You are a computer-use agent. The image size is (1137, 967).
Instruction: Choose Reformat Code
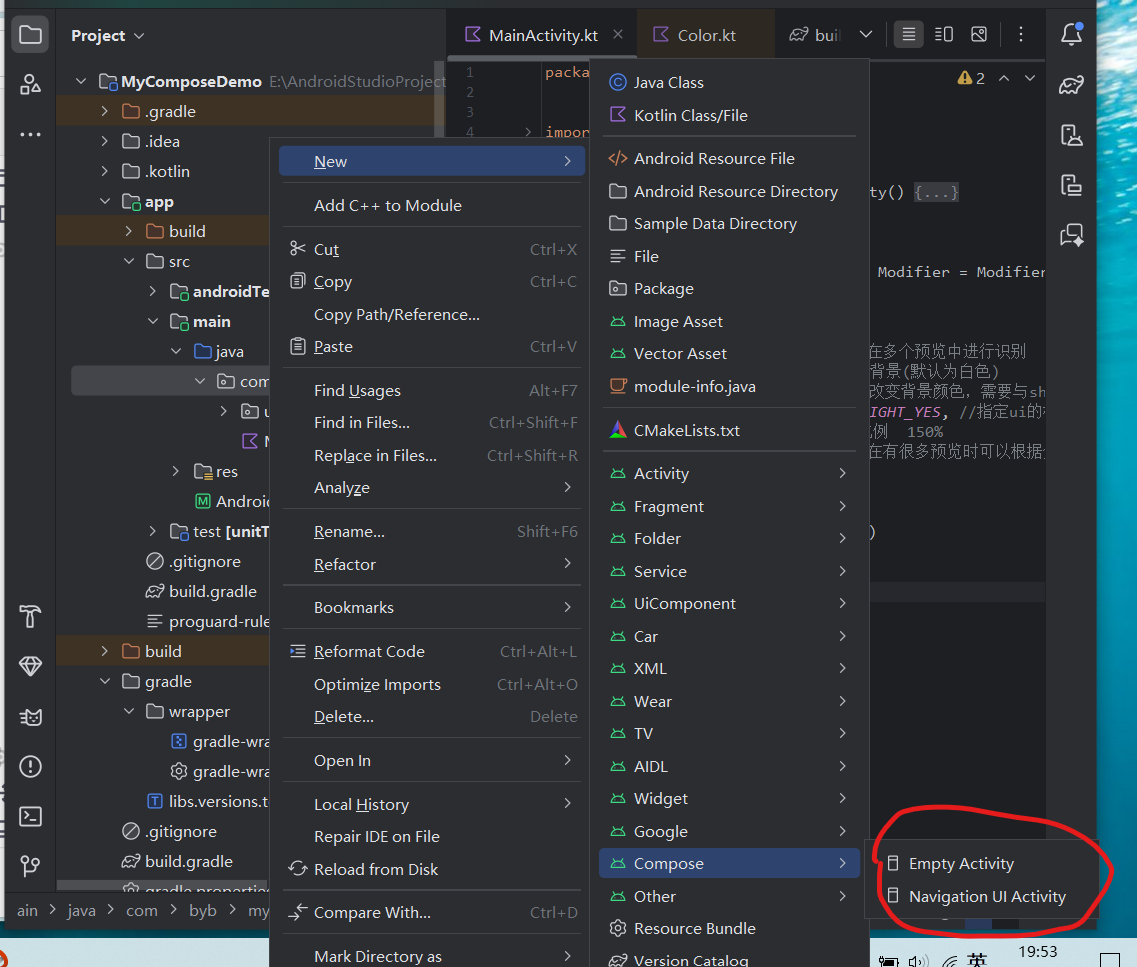coord(431,652)
